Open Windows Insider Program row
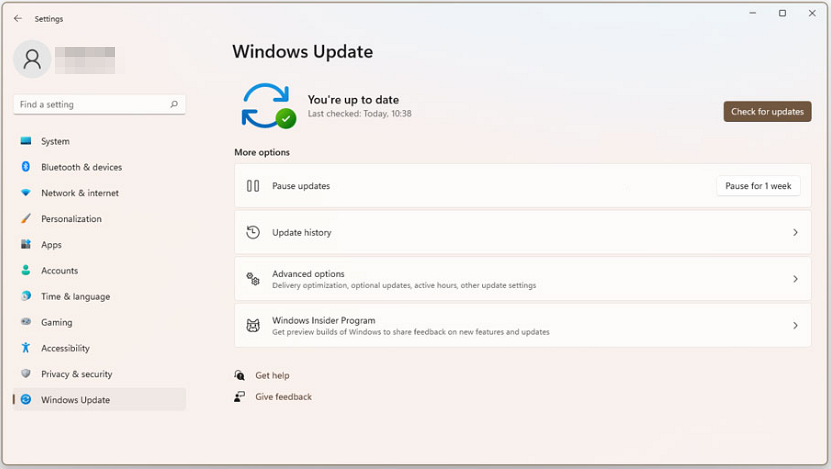The width and height of the screenshot is (831, 469). pyautogui.click(x=523, y=325)
